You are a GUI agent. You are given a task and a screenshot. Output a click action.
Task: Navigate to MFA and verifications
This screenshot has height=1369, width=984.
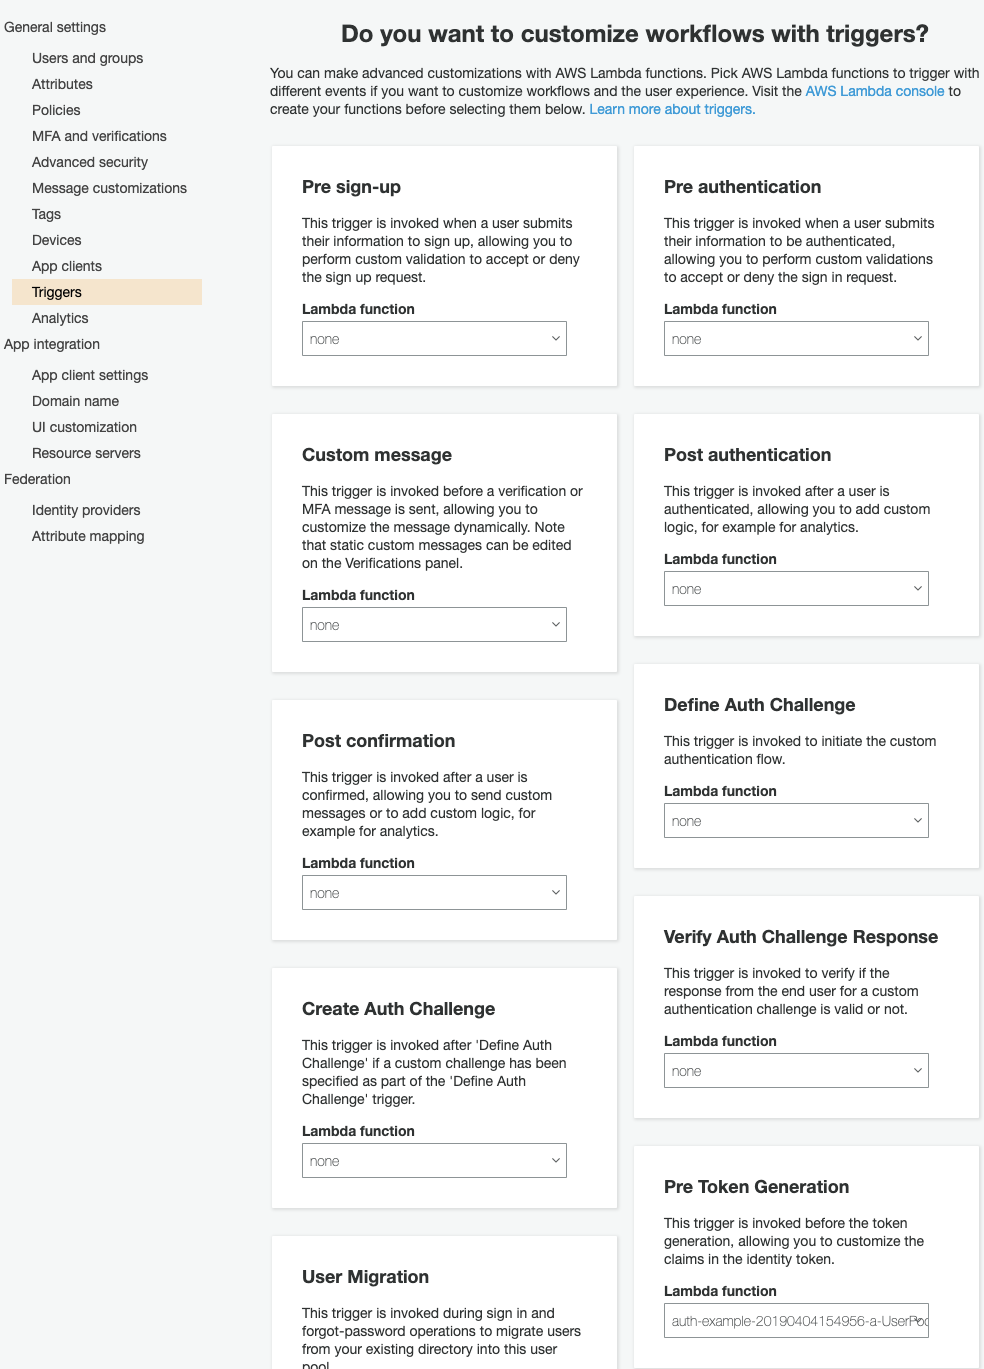99,136
